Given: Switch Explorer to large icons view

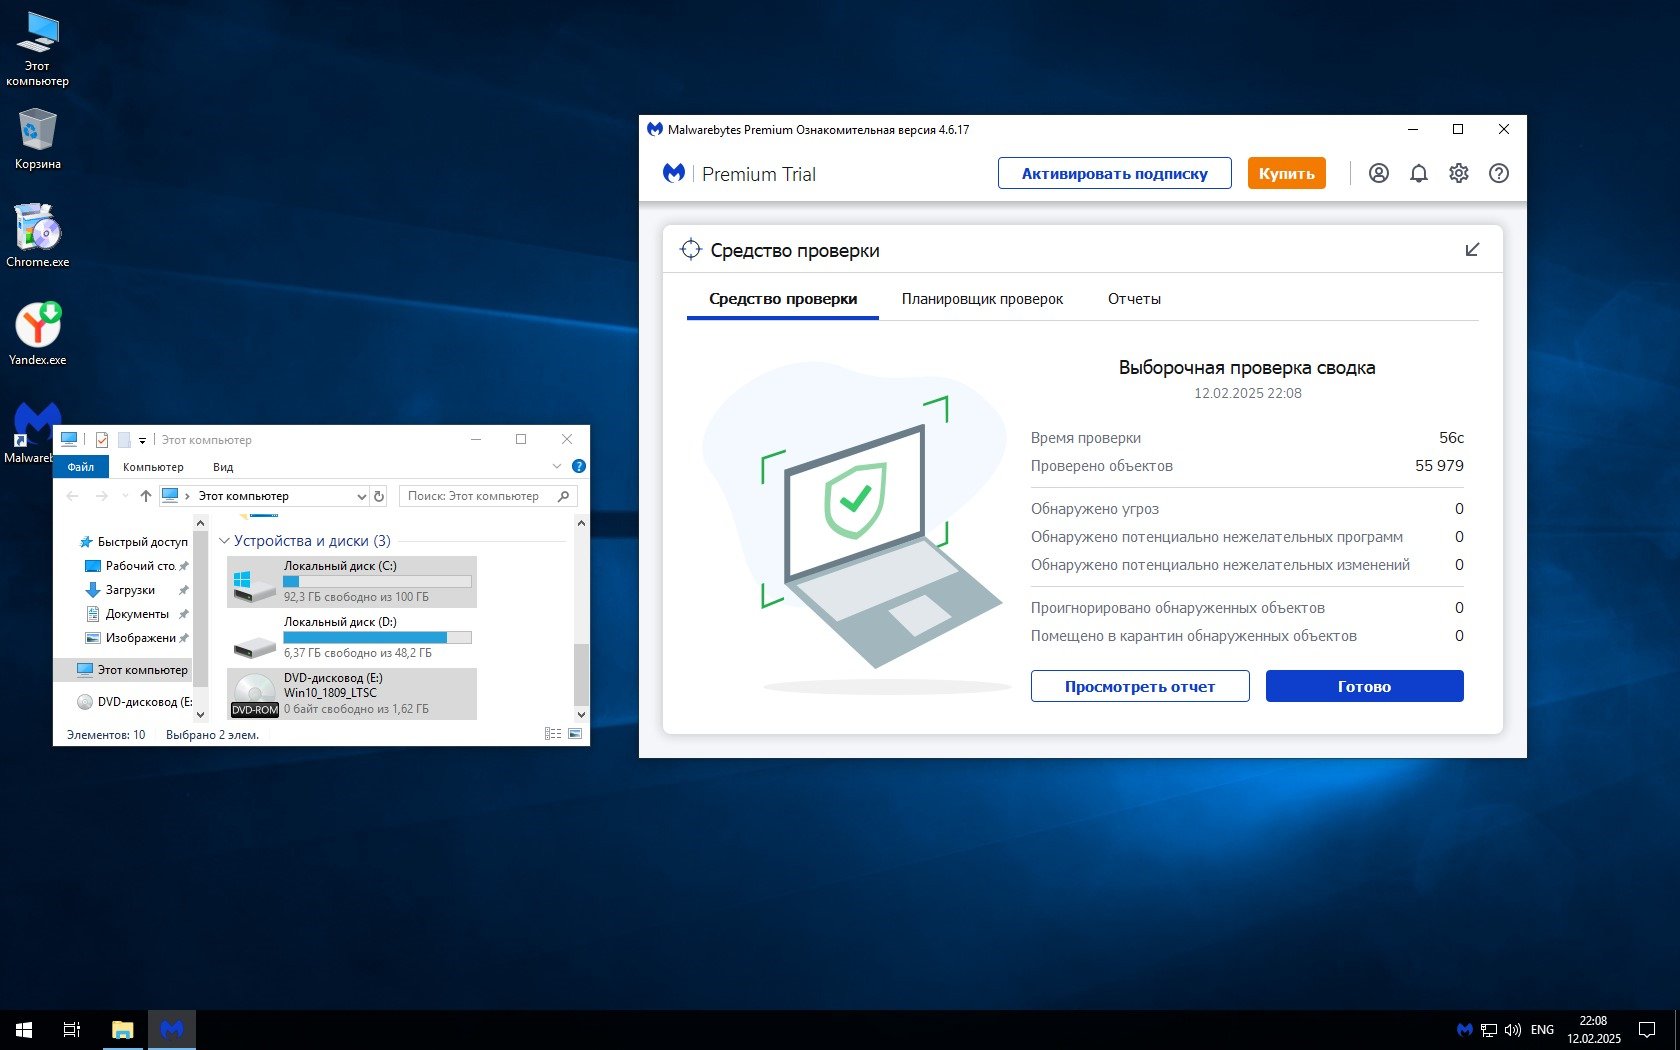Looking at the screenshot, I should click(575, 734).
